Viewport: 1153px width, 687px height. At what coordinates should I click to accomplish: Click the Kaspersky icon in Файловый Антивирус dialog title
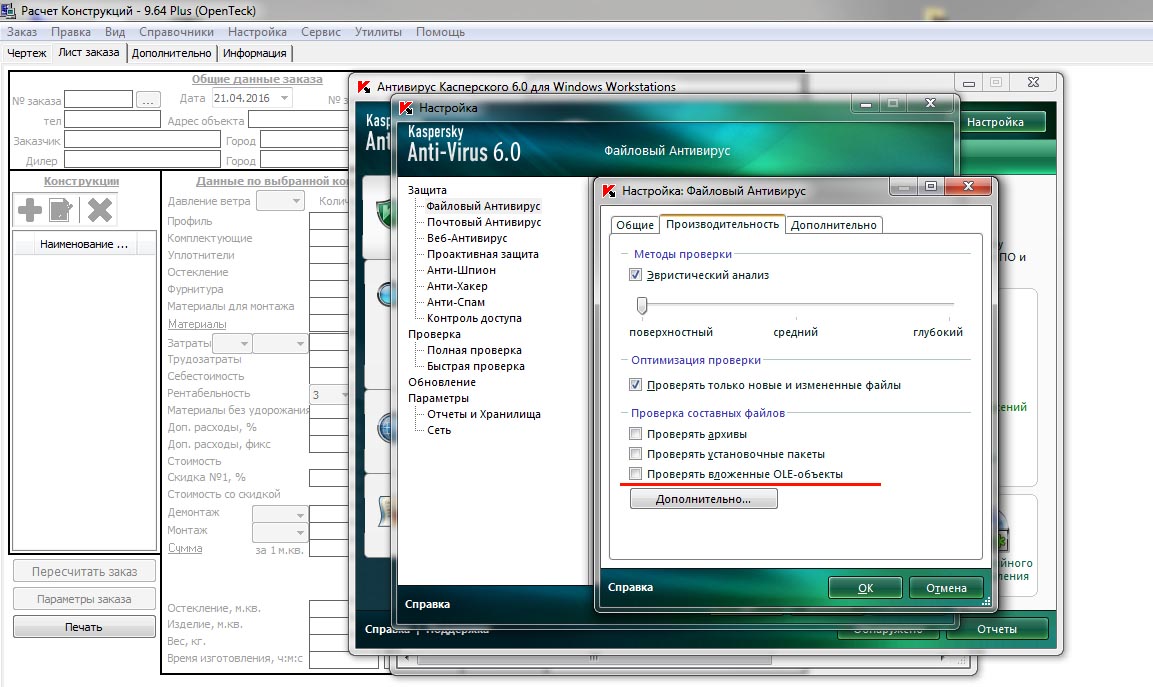click(x=609, y=191)
